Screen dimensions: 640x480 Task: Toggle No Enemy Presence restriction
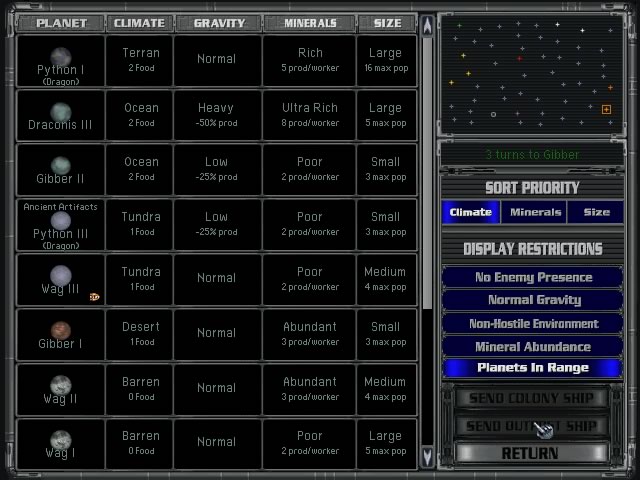(x=533, y=277)
